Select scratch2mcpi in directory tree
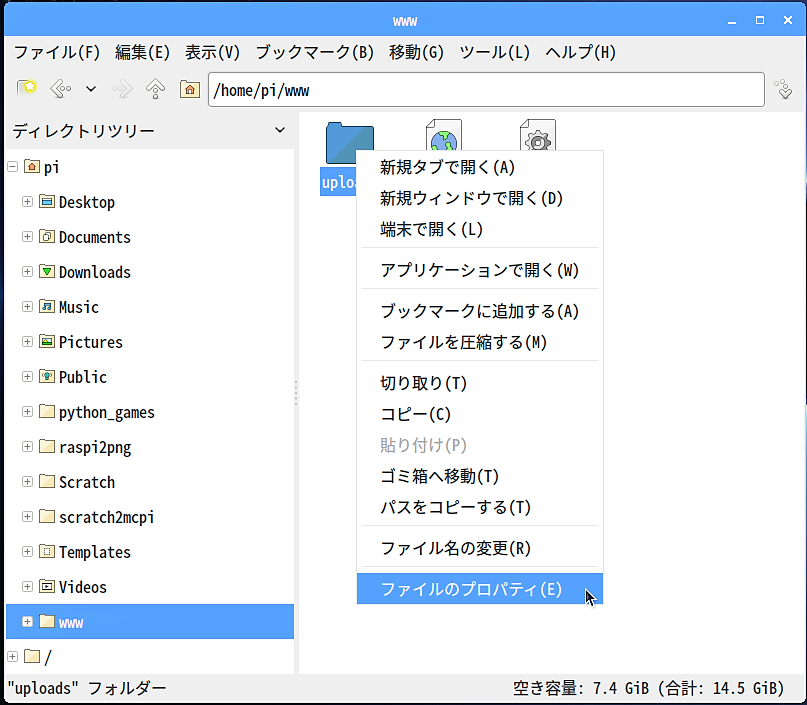 [107, 517]
